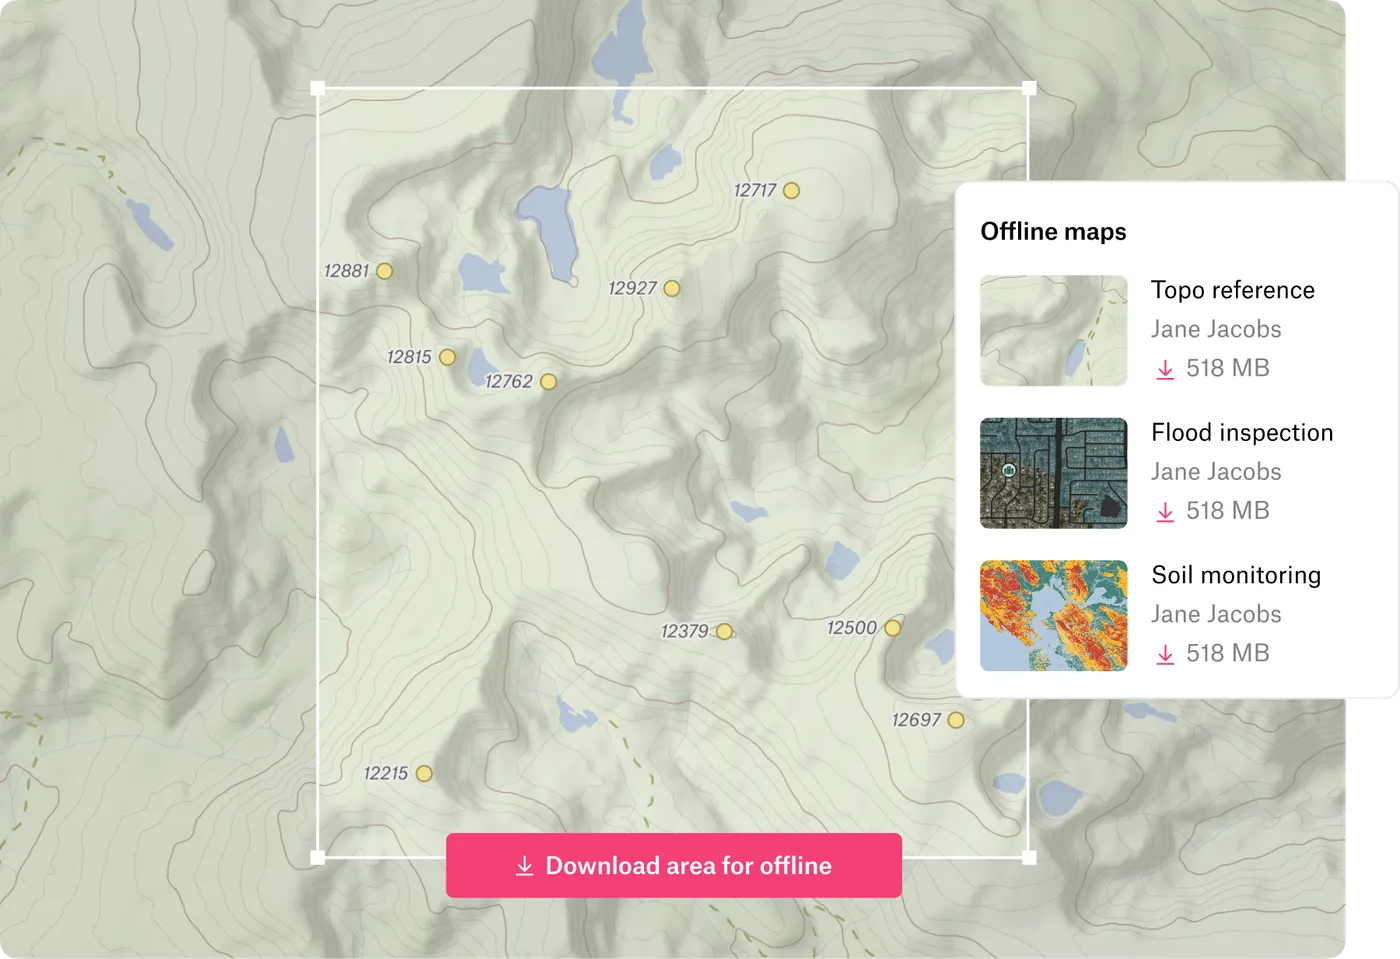1400x959 pixels.
Task: Click the bottom-left selection corner handle
Action: click(318, 857)
